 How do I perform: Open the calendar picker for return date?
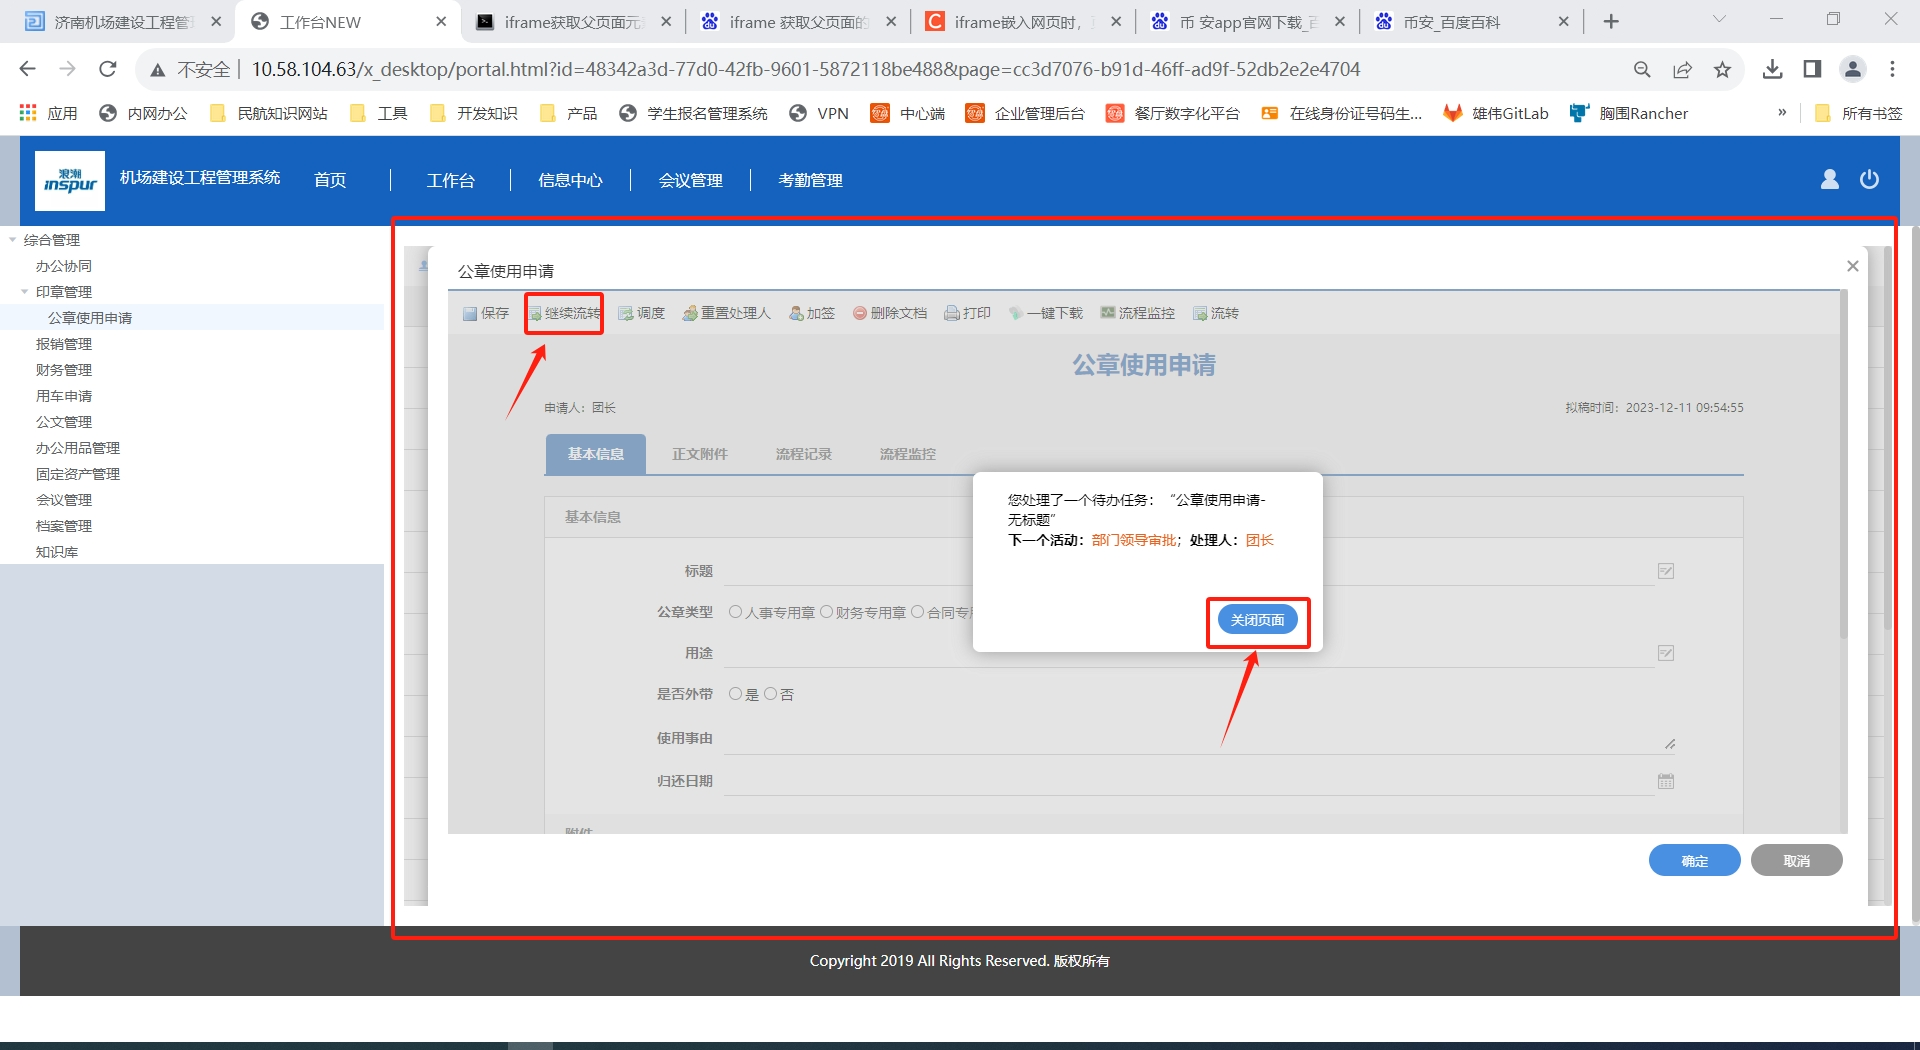coord(1665,781)
